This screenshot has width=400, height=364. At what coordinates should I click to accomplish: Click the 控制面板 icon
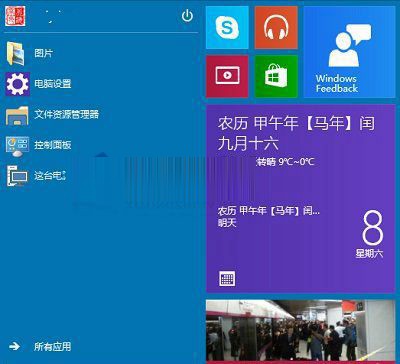coord(17,146)
